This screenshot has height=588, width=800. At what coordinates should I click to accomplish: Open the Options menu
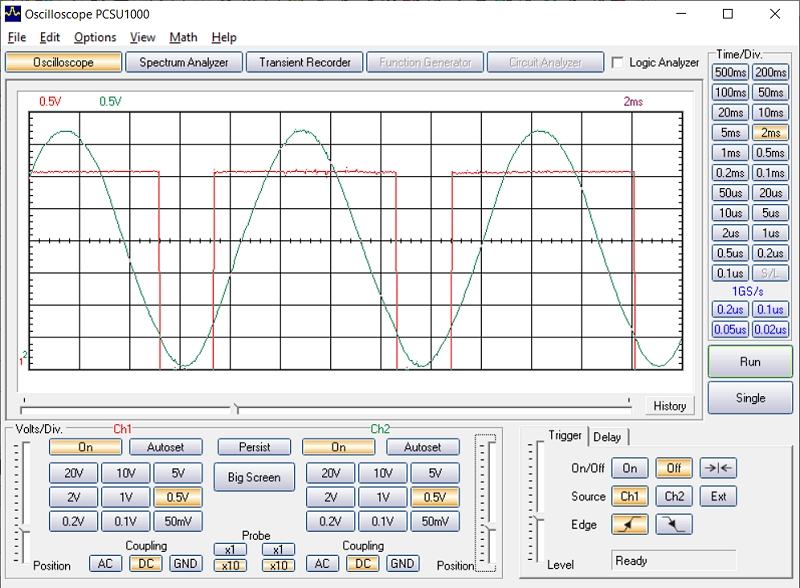click(x=95, y=37)
